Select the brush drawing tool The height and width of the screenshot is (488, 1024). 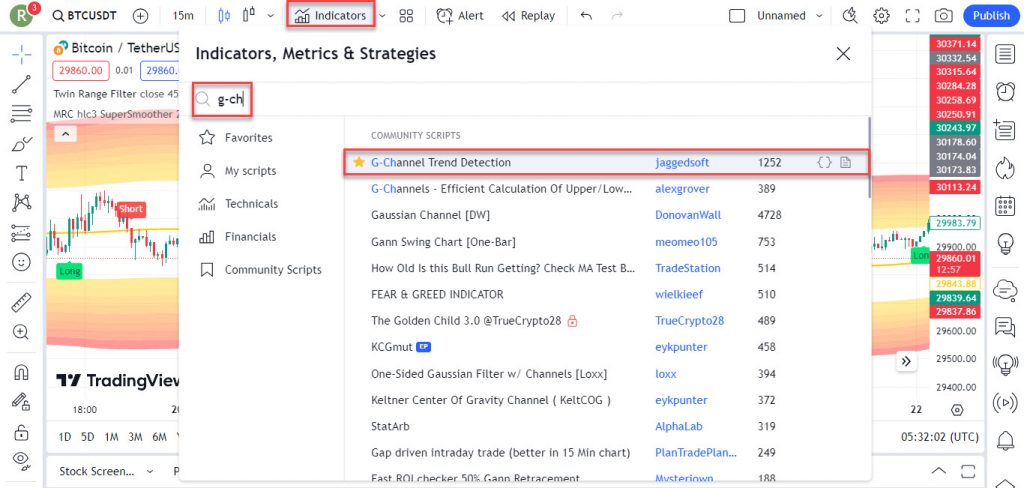tap(22, 144)
